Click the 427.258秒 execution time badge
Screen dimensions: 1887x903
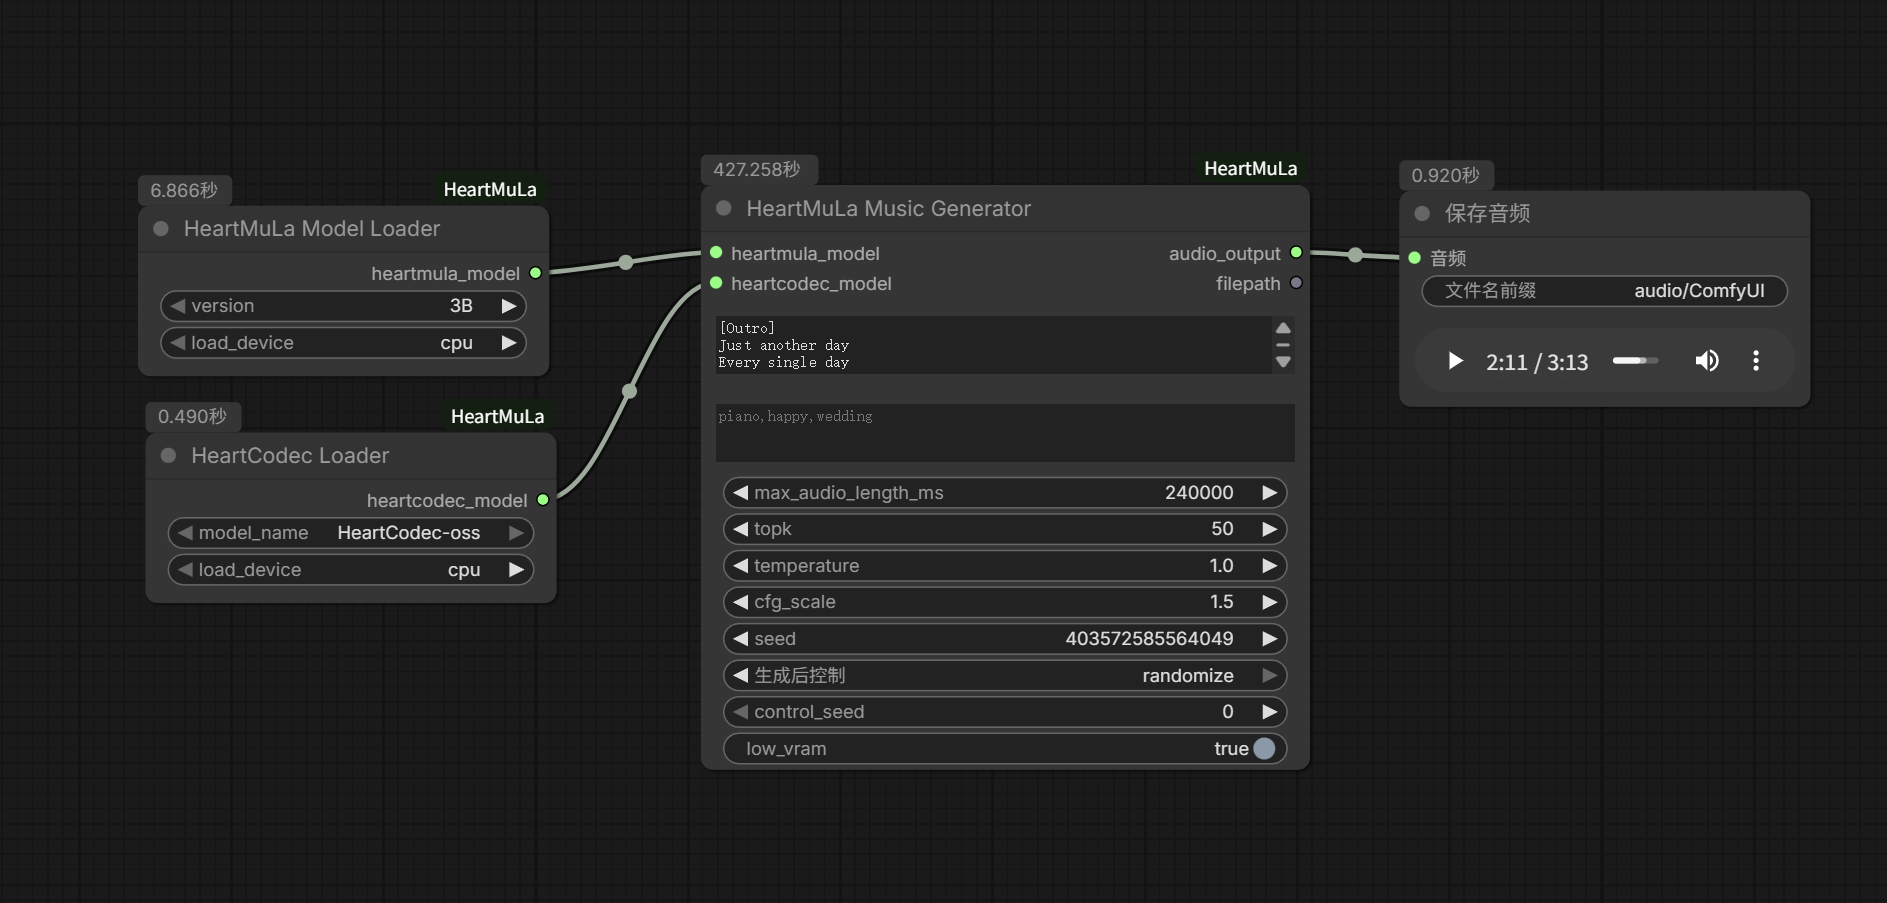point(757,170)
